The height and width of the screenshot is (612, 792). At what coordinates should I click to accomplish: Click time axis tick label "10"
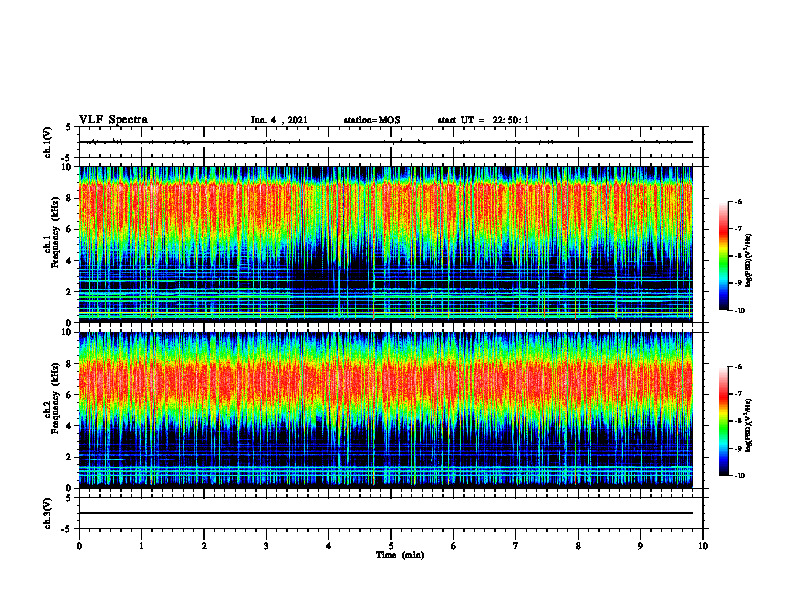pyautogui.click(x=703, y=546)
